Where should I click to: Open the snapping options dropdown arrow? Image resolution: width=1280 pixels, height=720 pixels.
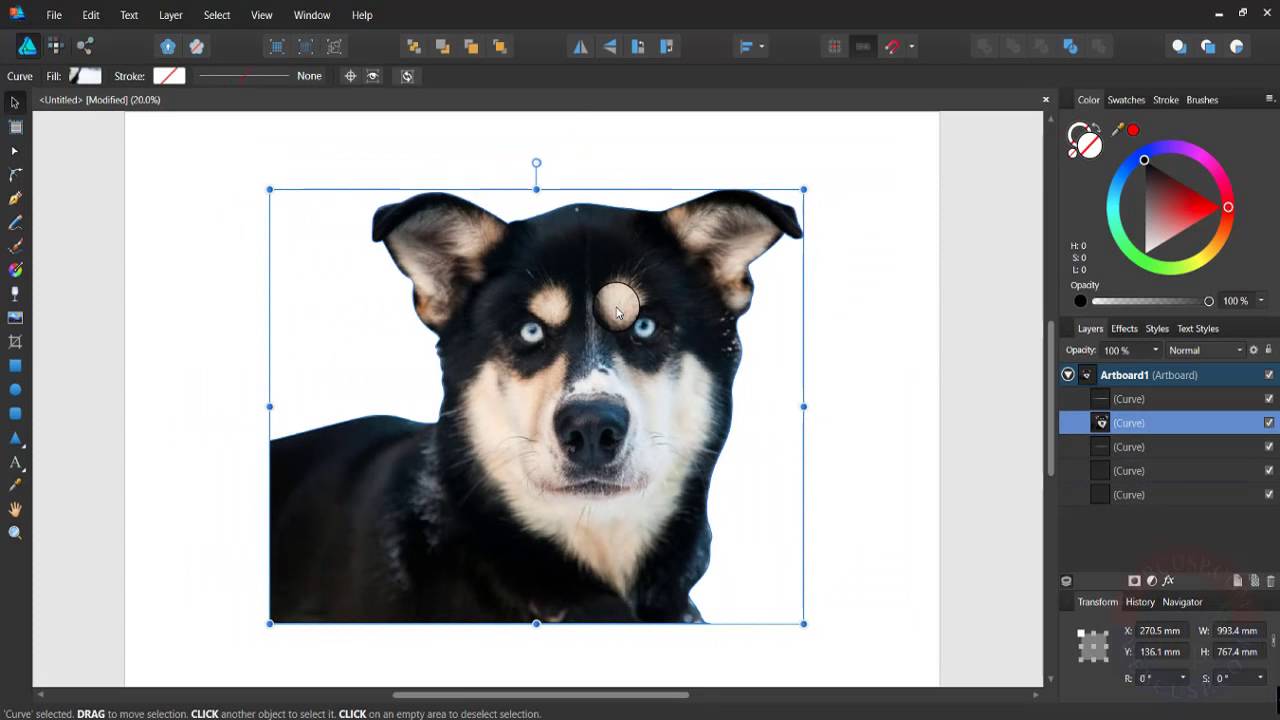pos(911,46)
